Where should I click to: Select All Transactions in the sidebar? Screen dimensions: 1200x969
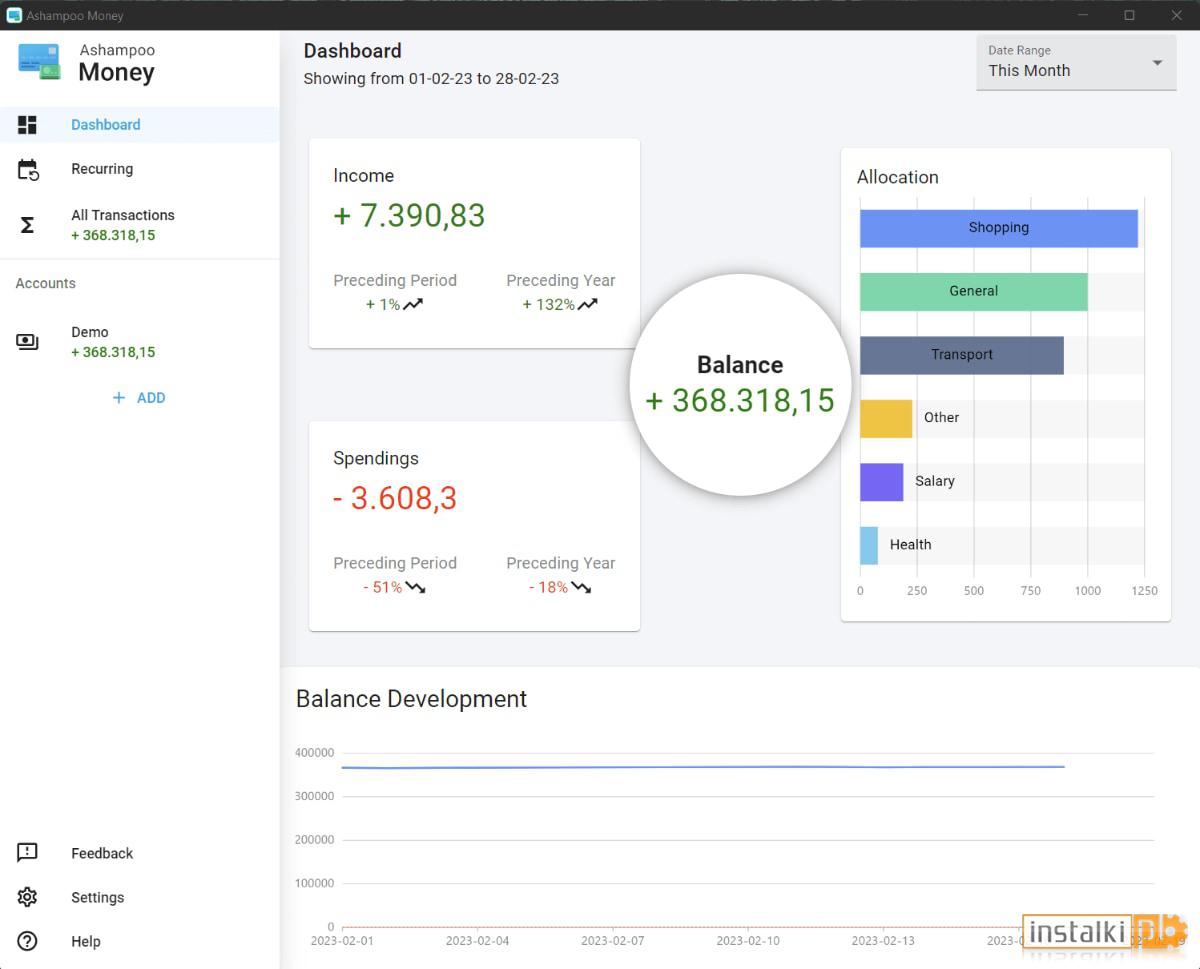point(140,225)
